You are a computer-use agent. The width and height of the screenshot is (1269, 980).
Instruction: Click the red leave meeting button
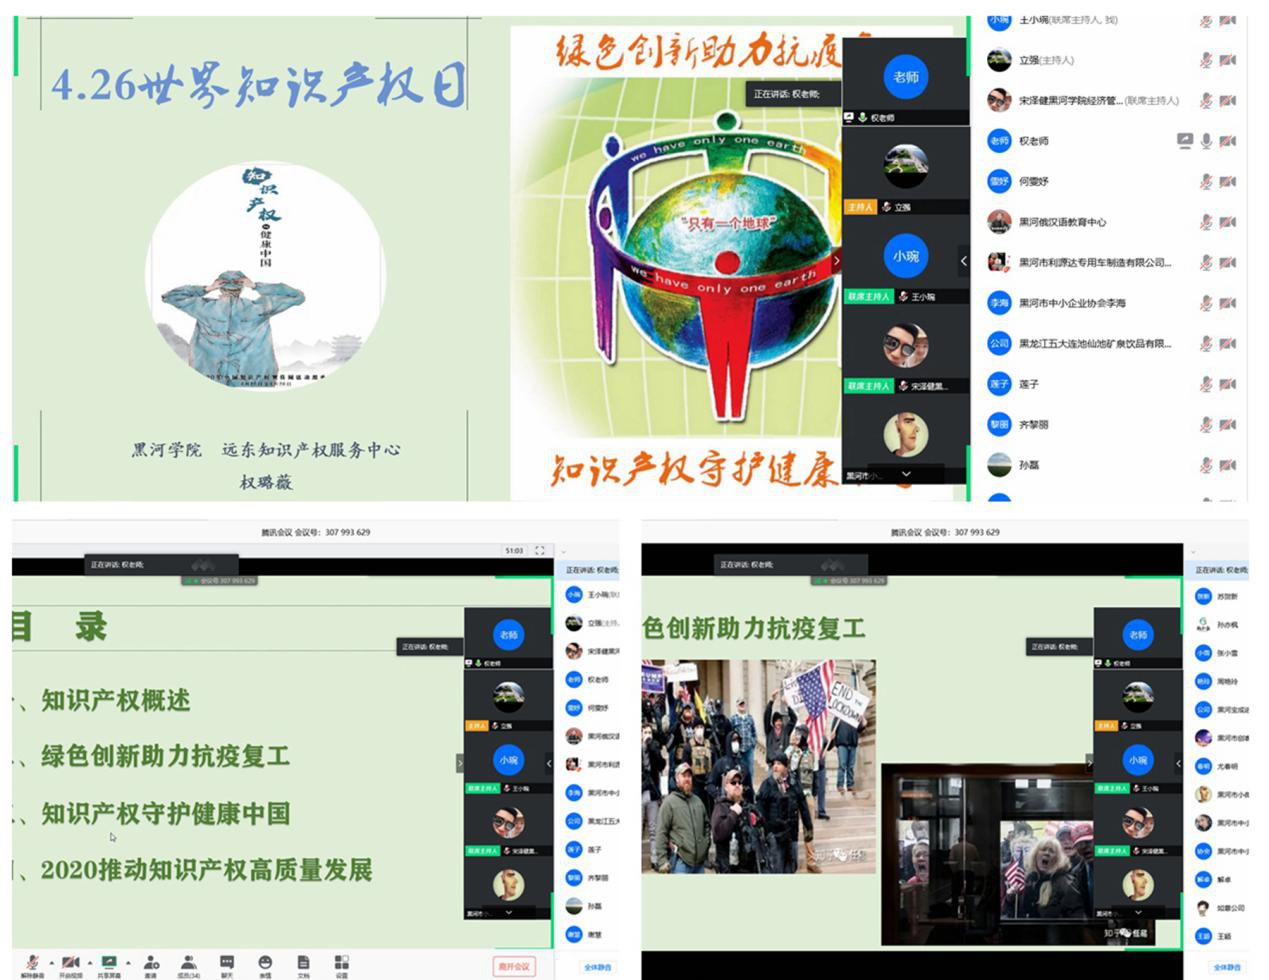[514, 966]
